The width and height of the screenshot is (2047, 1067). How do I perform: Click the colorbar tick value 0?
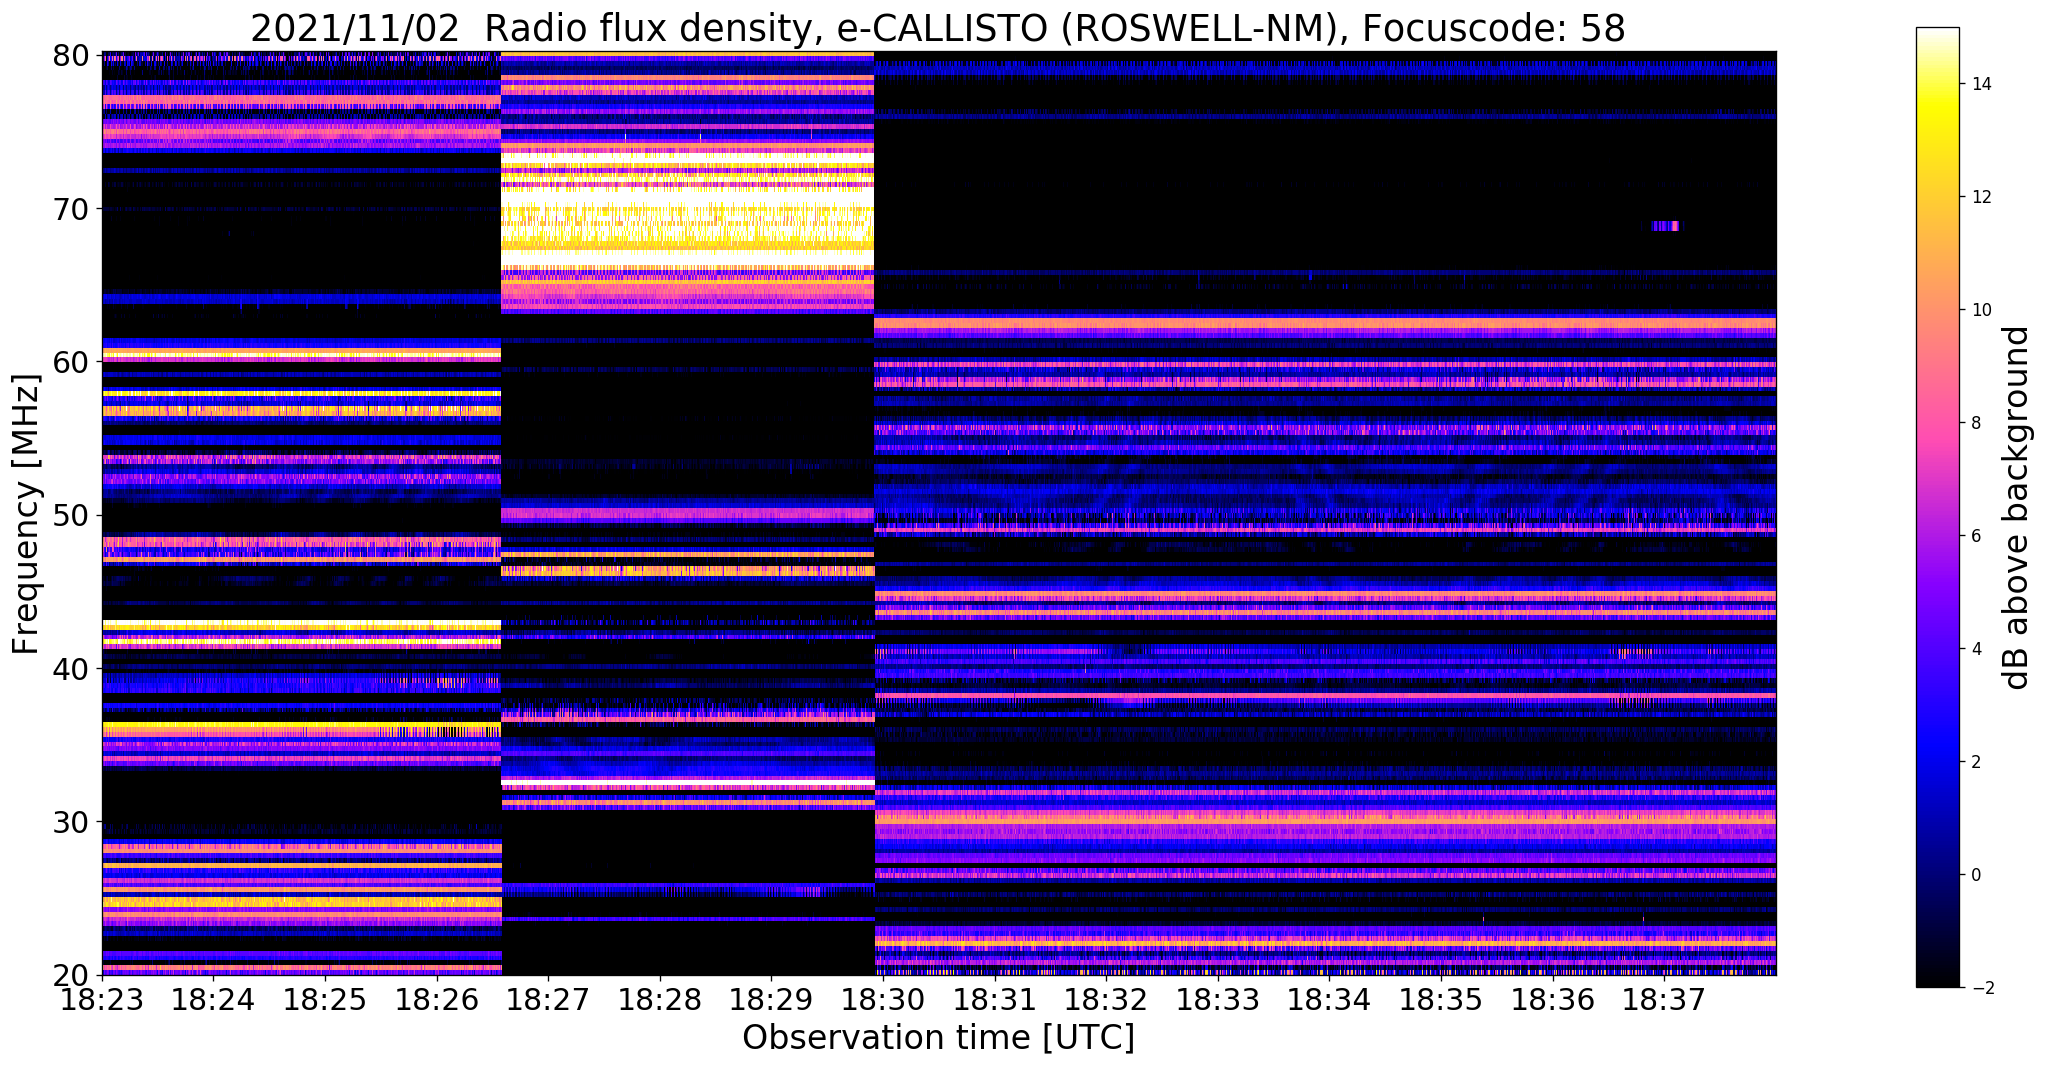1975,875
